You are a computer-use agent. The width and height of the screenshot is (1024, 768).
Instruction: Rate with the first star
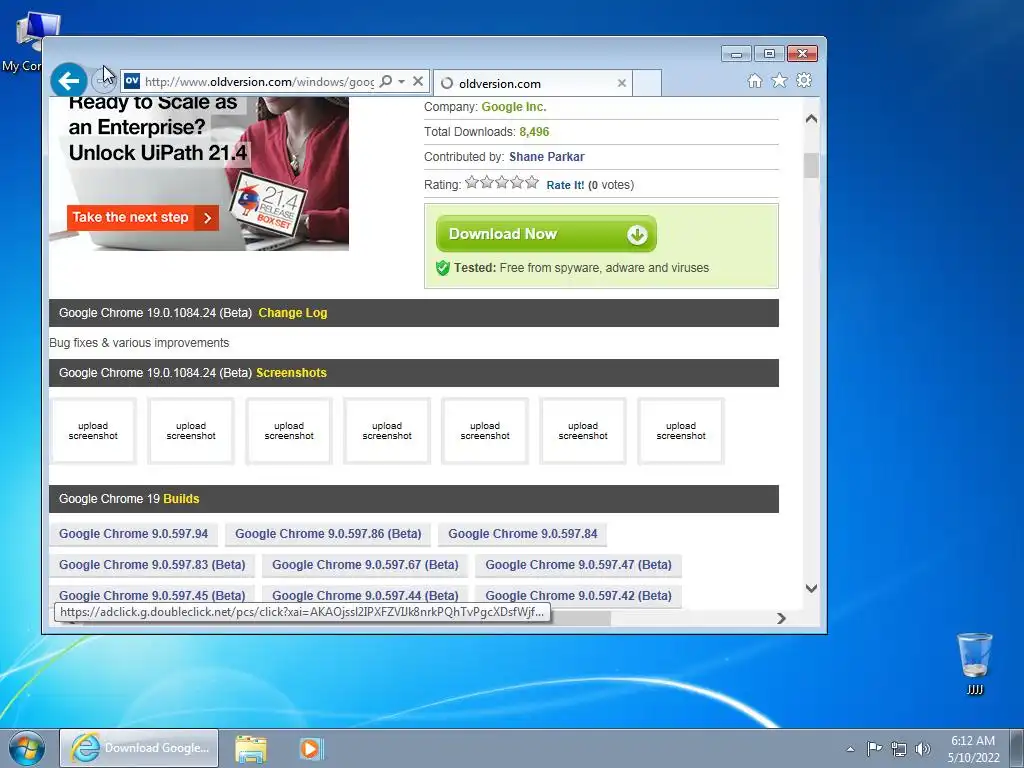click(472, 182)
